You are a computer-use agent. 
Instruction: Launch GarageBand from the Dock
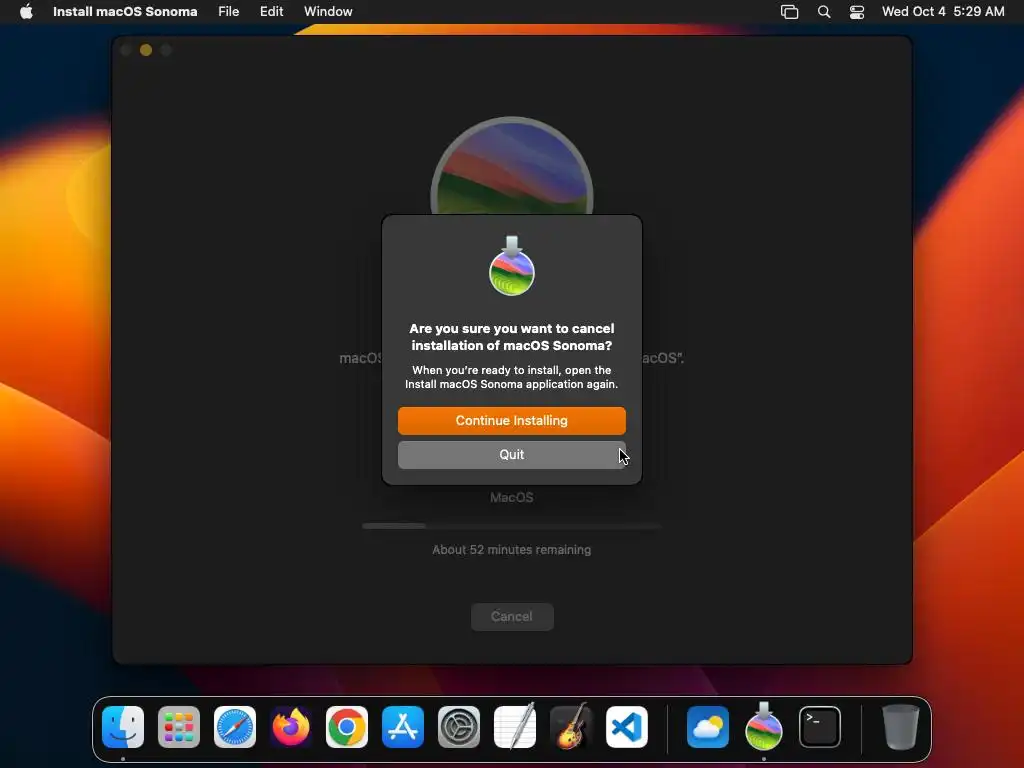571,727
